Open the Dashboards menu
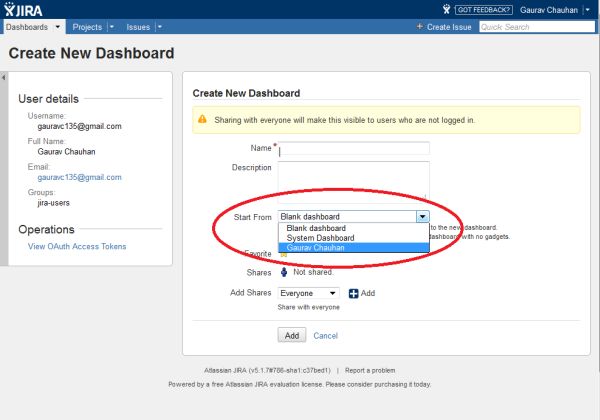Image resolution: width=600 pixels, height=420 pixels. coord(27,27)
